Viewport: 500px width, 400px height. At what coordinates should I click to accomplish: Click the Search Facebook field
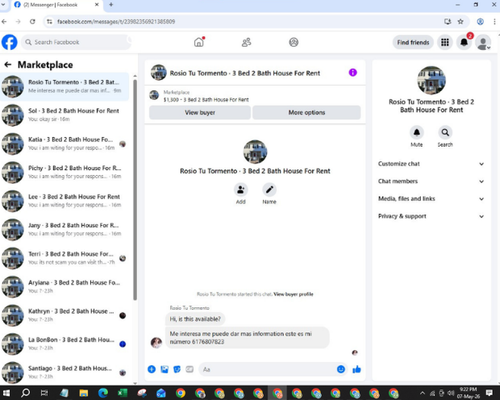77,42
